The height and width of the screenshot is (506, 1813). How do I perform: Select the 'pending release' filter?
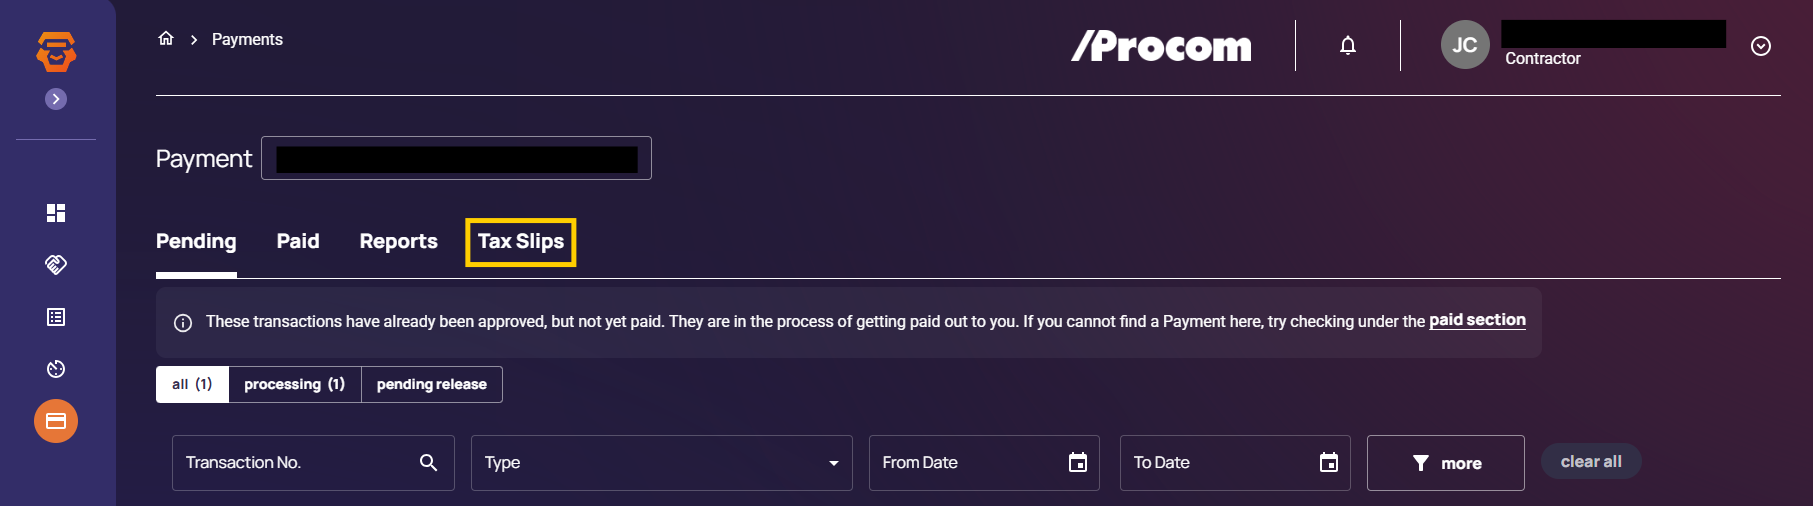click(x=432, y=384)
